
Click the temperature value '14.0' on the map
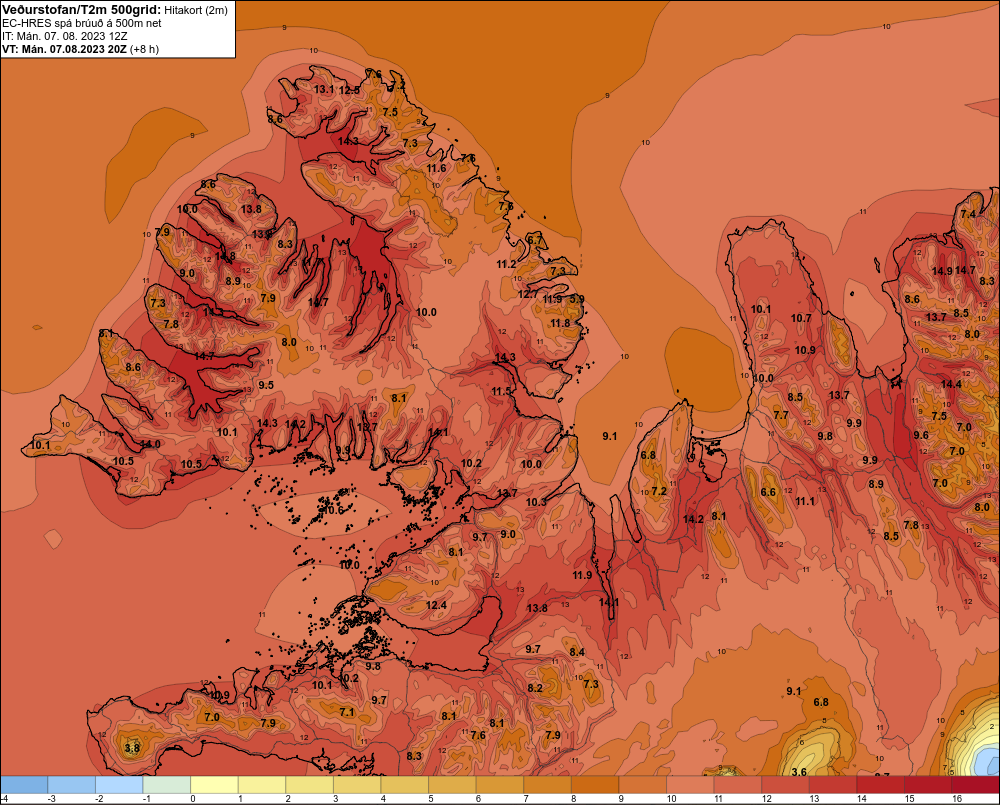pos(150,444)
